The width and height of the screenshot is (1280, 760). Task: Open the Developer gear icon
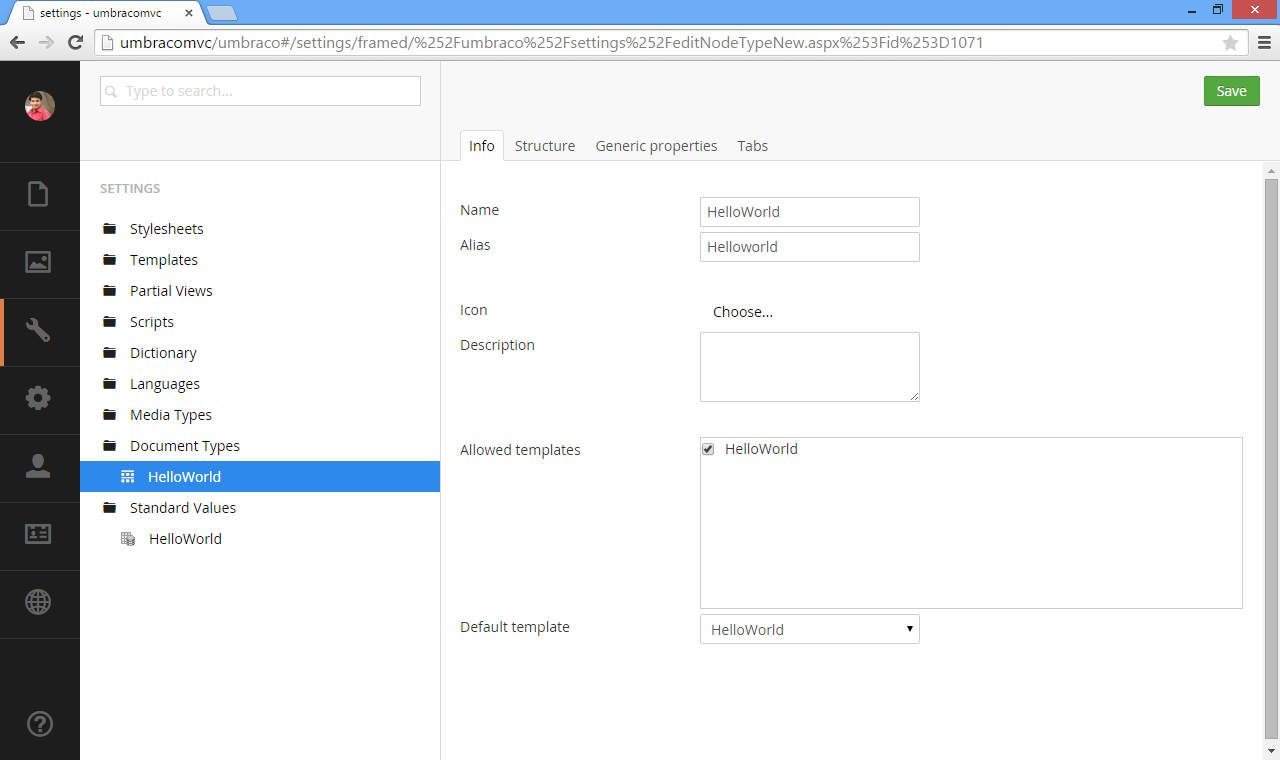click(x=40, y=398)
